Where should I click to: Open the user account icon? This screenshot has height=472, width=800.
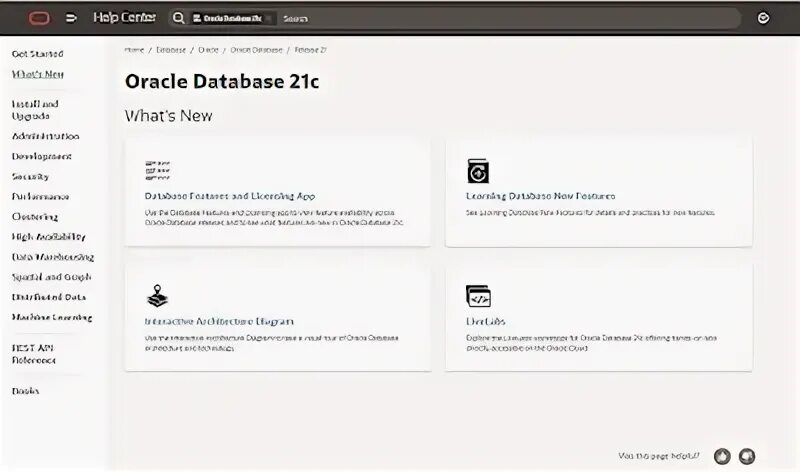click(763, 18)
